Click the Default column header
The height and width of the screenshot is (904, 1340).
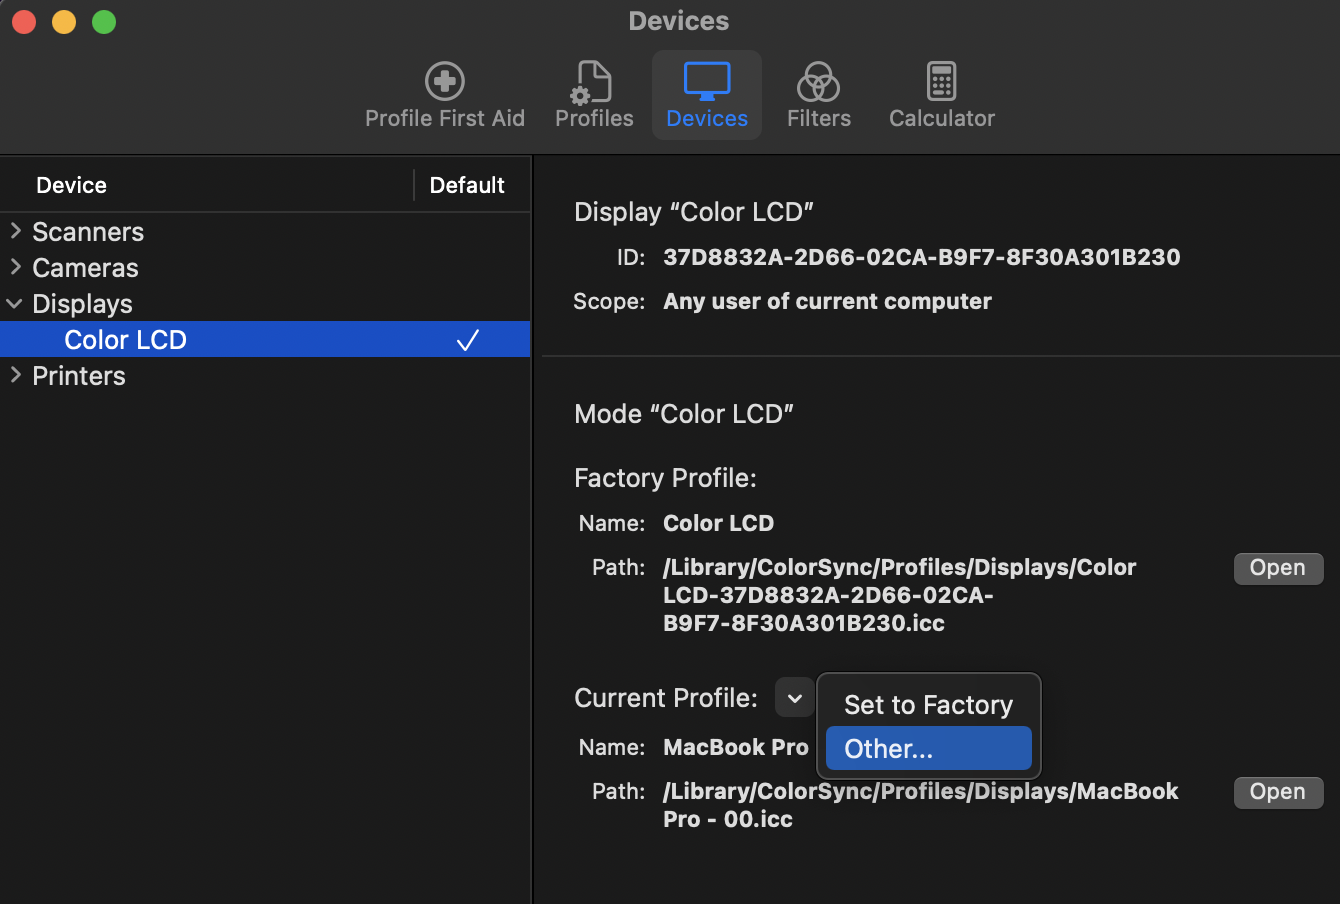point(467,185)
